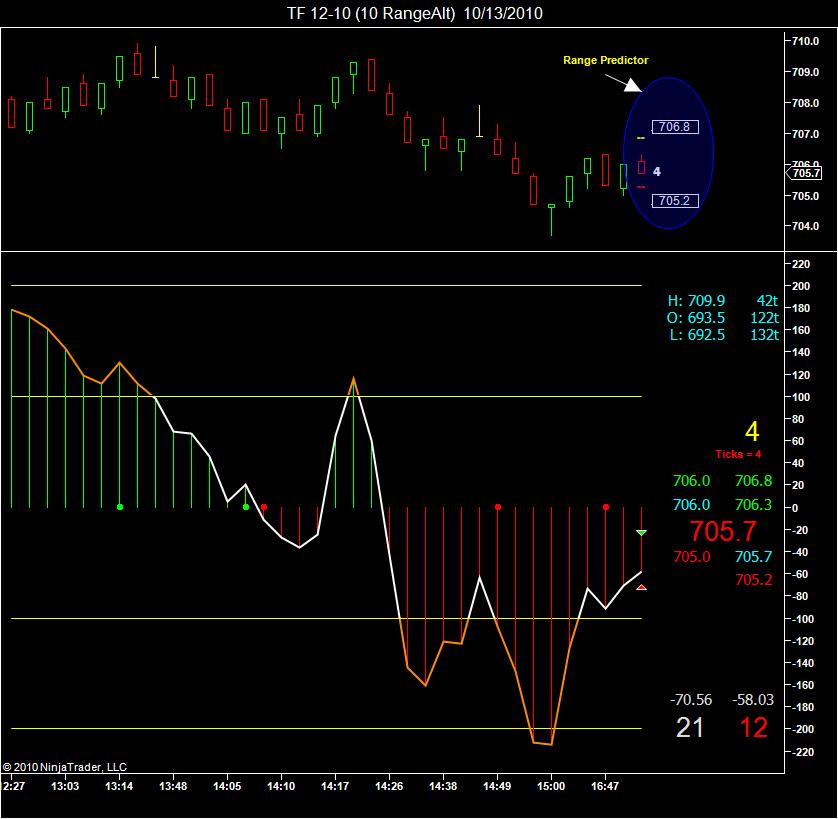
Task: Click the boxed 705.2 range predictor value
Action: (675, 200)
